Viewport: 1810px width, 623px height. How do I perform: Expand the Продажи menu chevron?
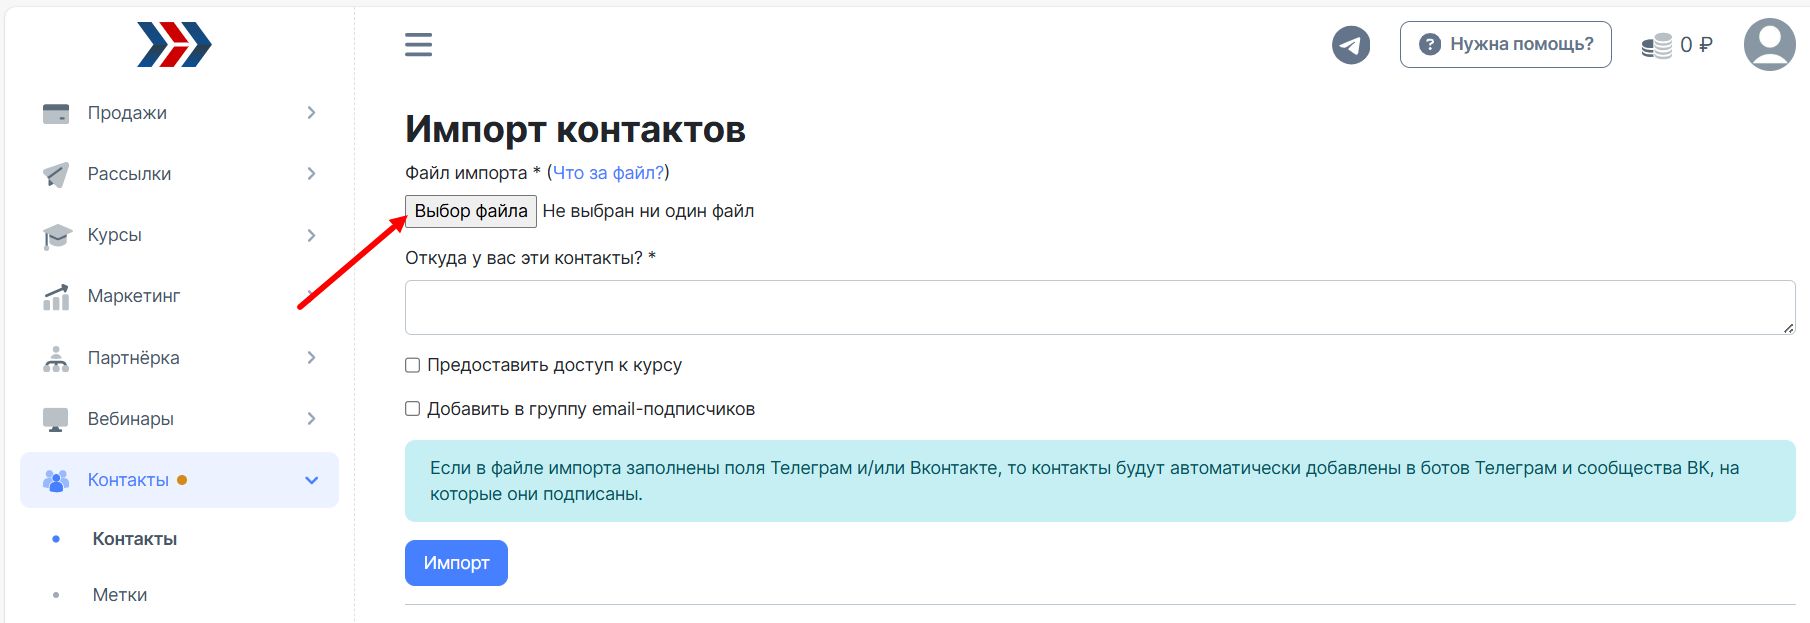pos(311,113)
